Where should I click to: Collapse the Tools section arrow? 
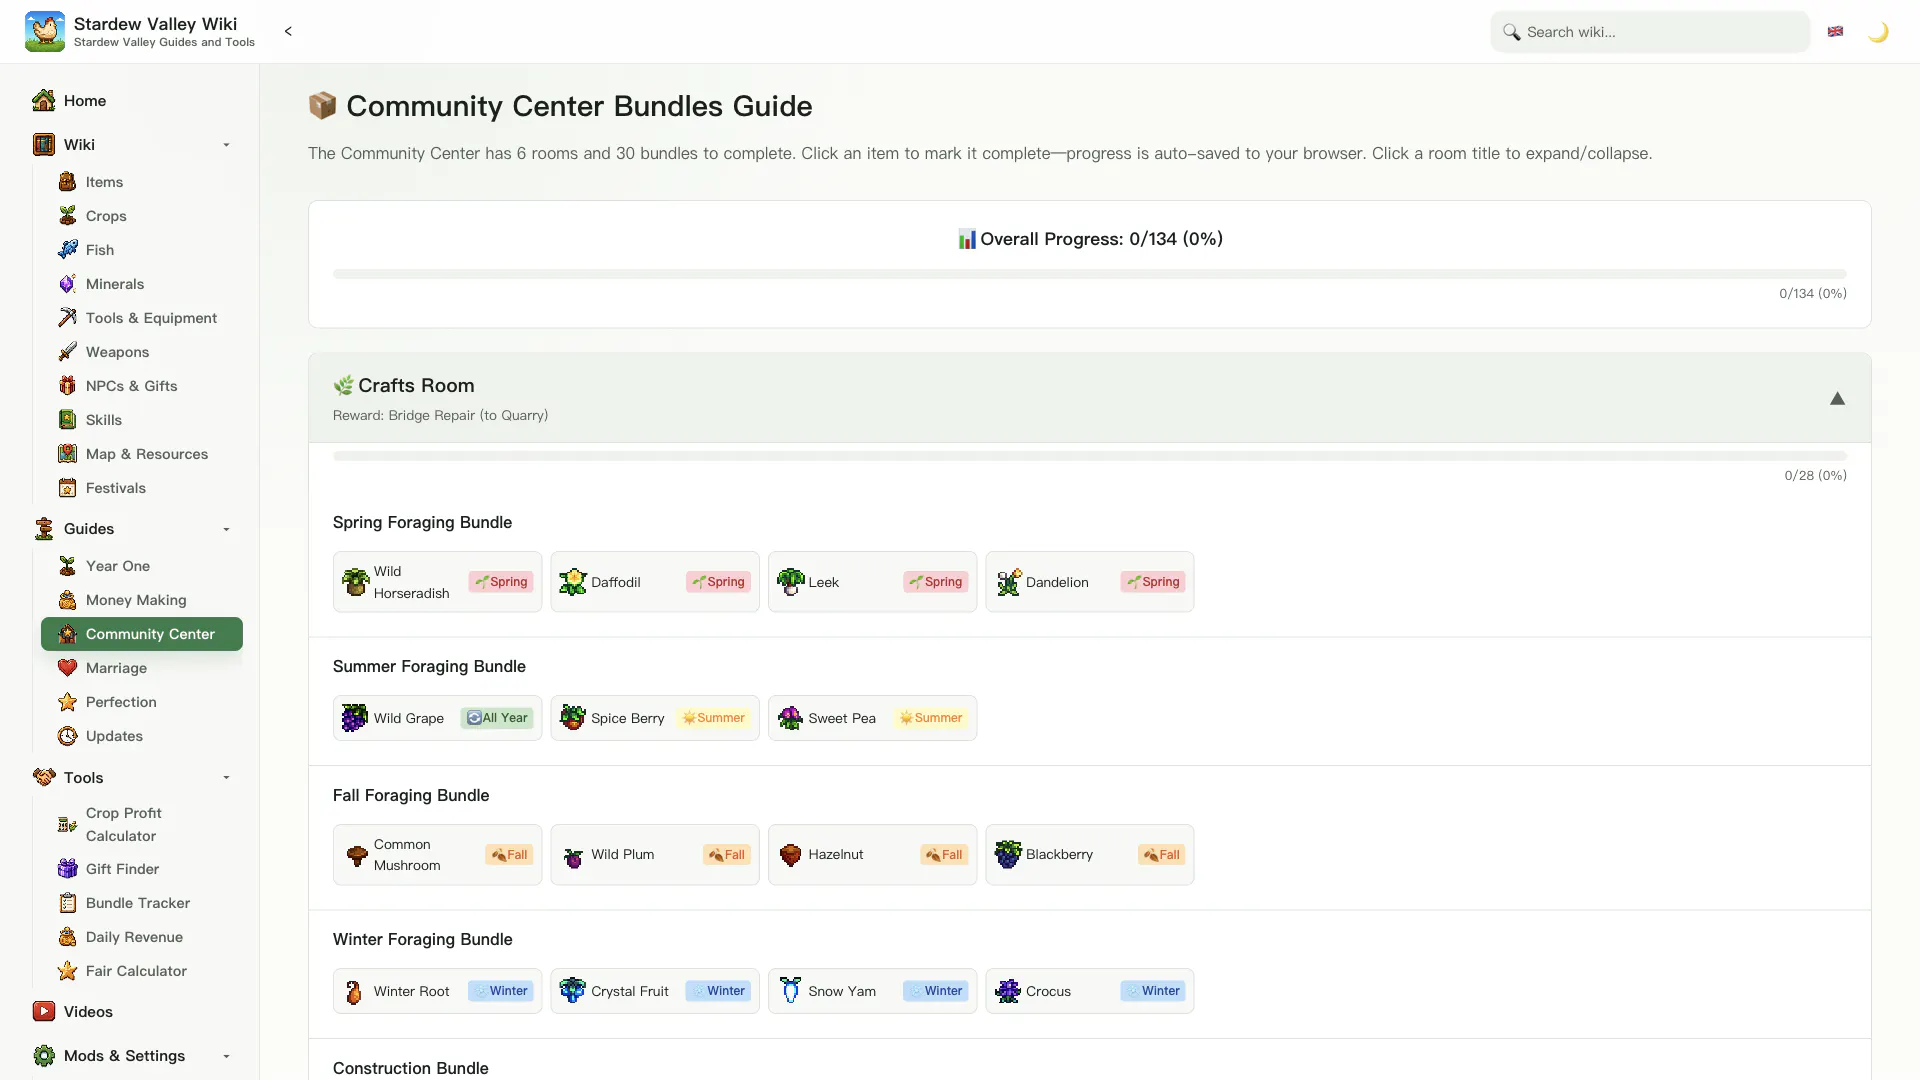coord(226,778)
